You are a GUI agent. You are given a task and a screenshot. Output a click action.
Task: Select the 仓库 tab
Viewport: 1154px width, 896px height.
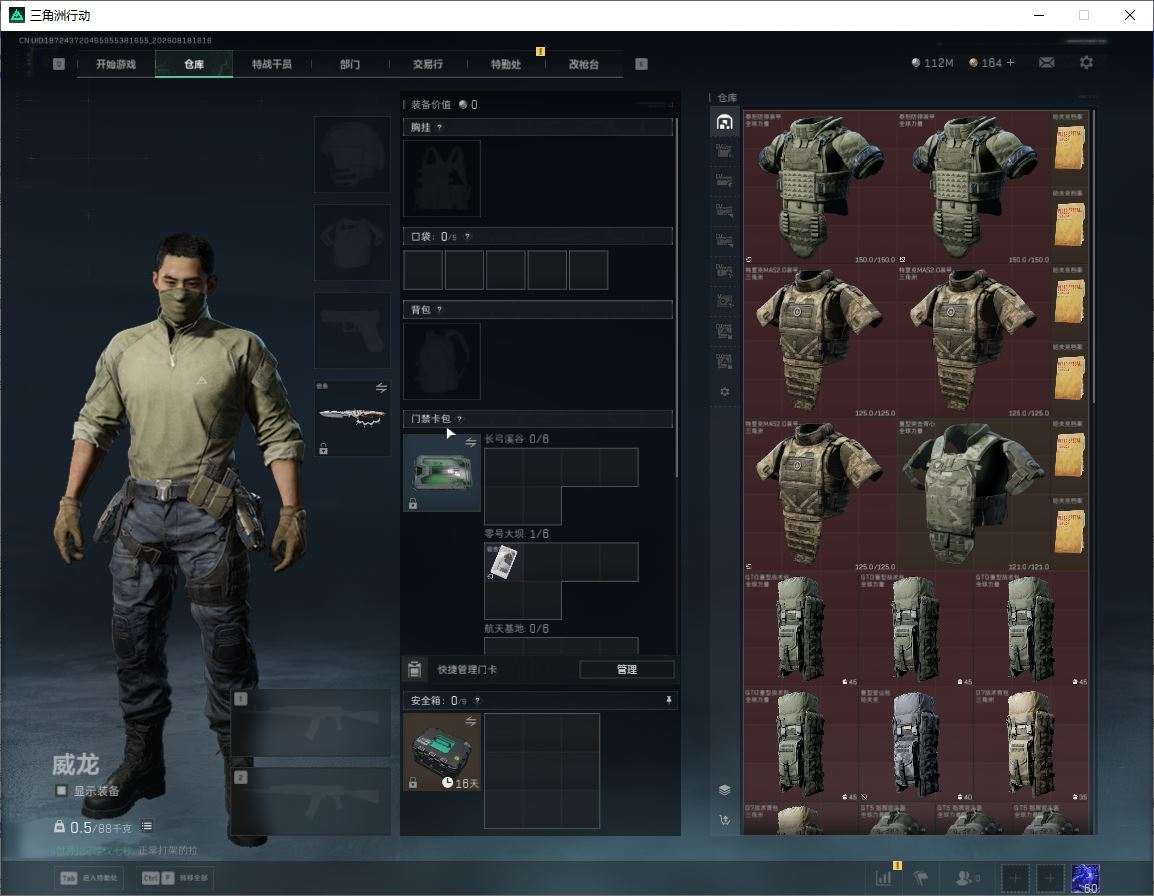point(194,64)
